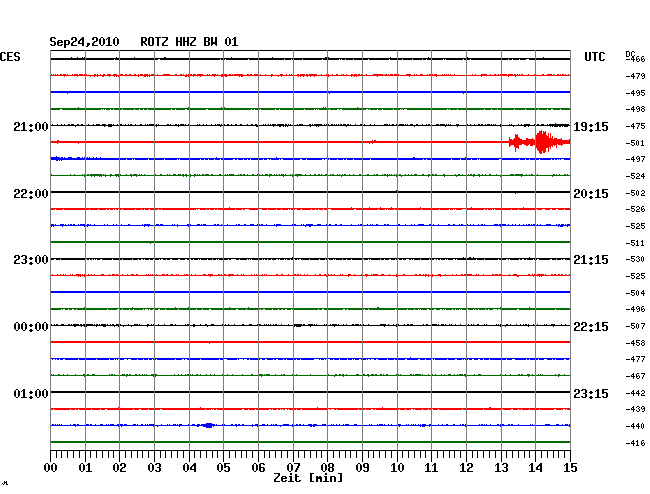Click the large seismic event on the red trace
Viewport: 650px width, 494px height.
click(x=540, y=142)
